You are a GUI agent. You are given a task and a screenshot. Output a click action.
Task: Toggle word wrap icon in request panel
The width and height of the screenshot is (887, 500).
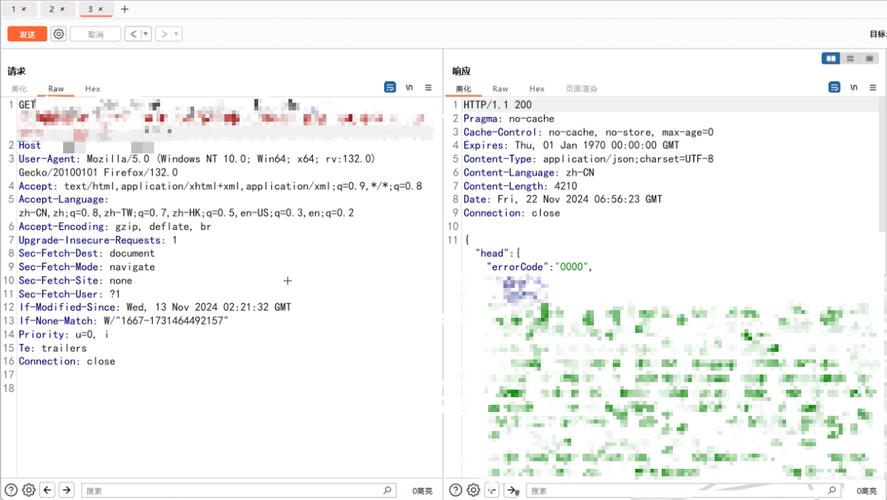[390, 87]
